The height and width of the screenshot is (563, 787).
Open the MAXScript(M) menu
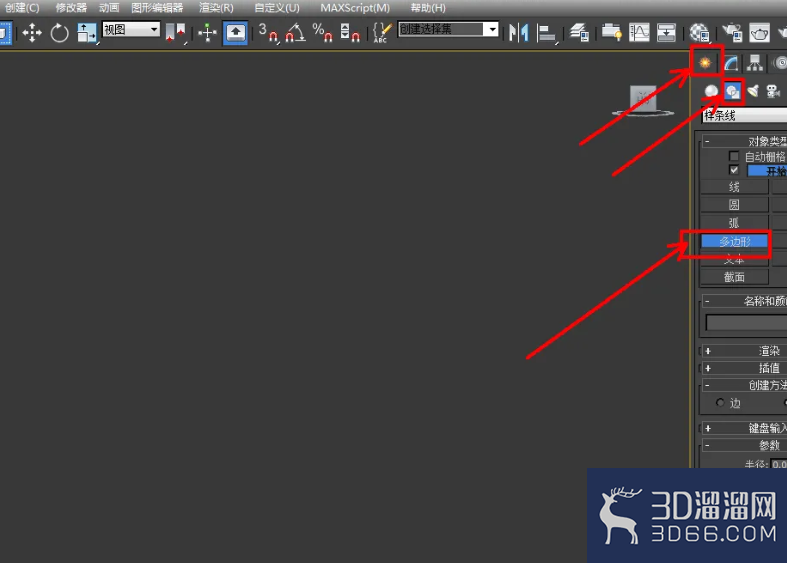click(355, 8)
